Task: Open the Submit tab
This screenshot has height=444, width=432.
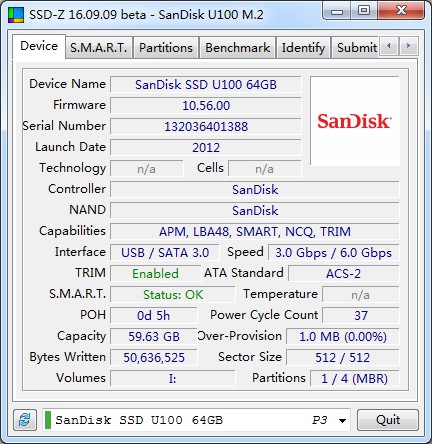Action: coord(355,48)
